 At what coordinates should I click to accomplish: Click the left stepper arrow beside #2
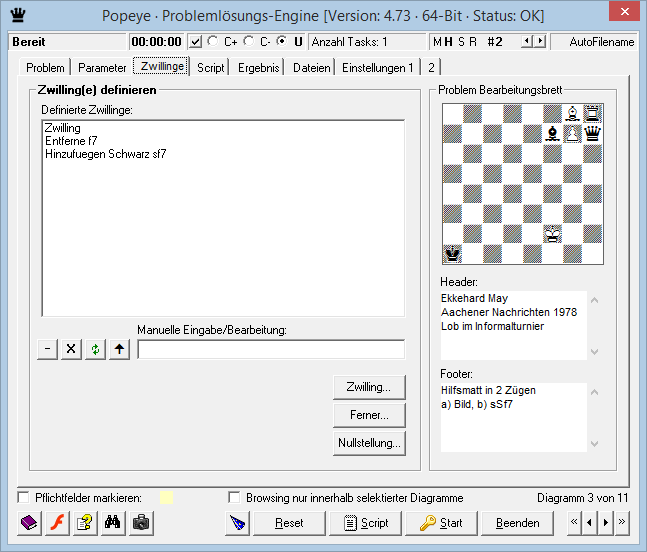526,41
